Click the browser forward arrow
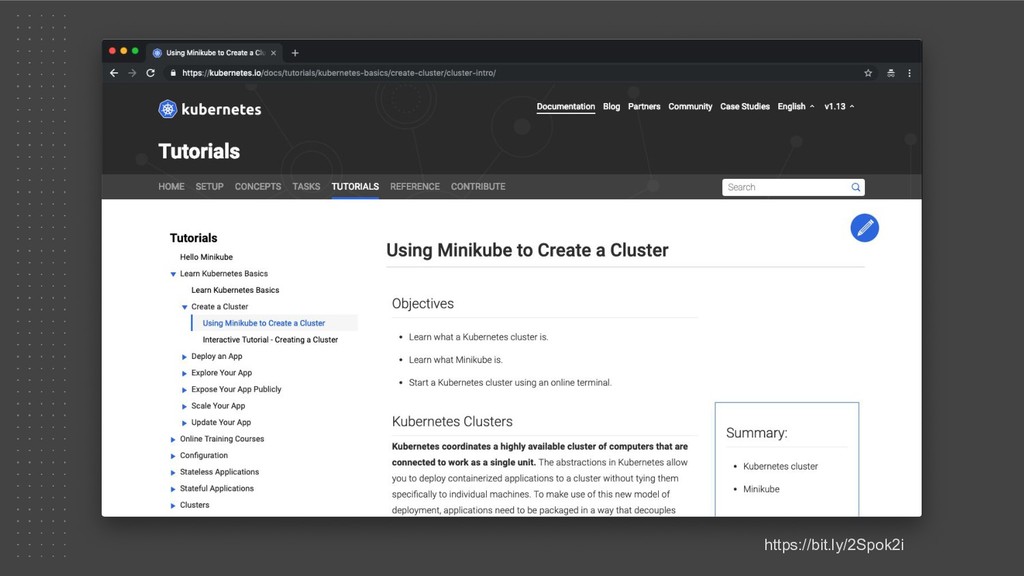 (x=132, y=73)
